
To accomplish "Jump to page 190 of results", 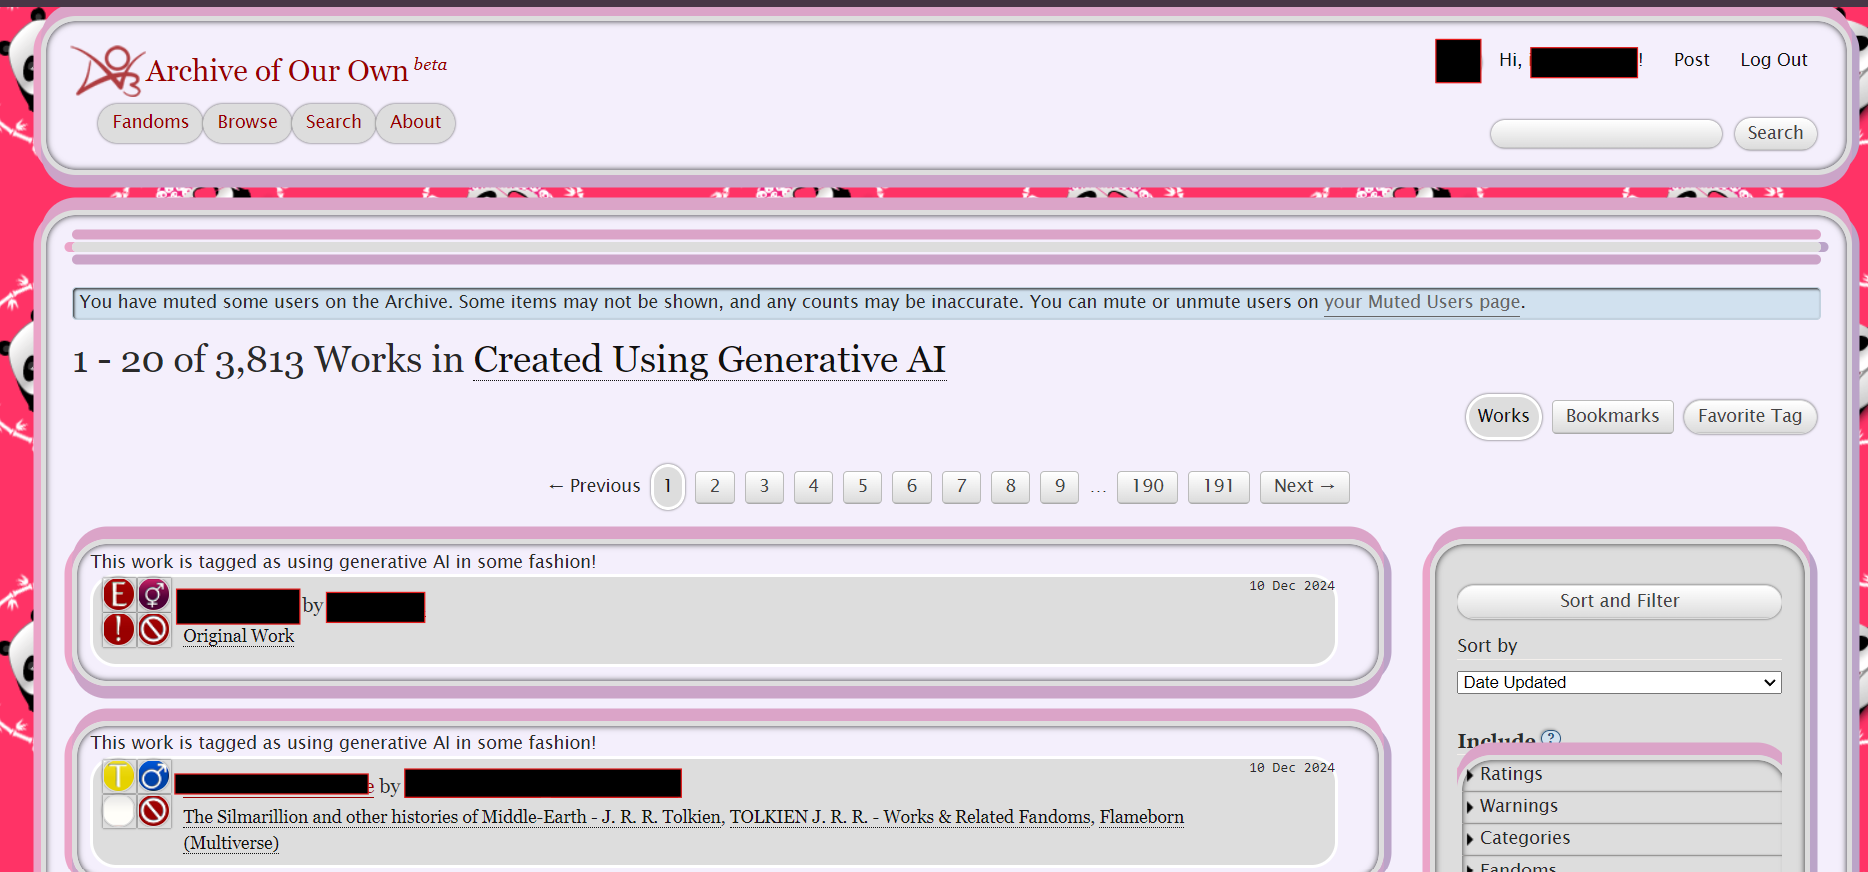I will tap(1147, 486).
